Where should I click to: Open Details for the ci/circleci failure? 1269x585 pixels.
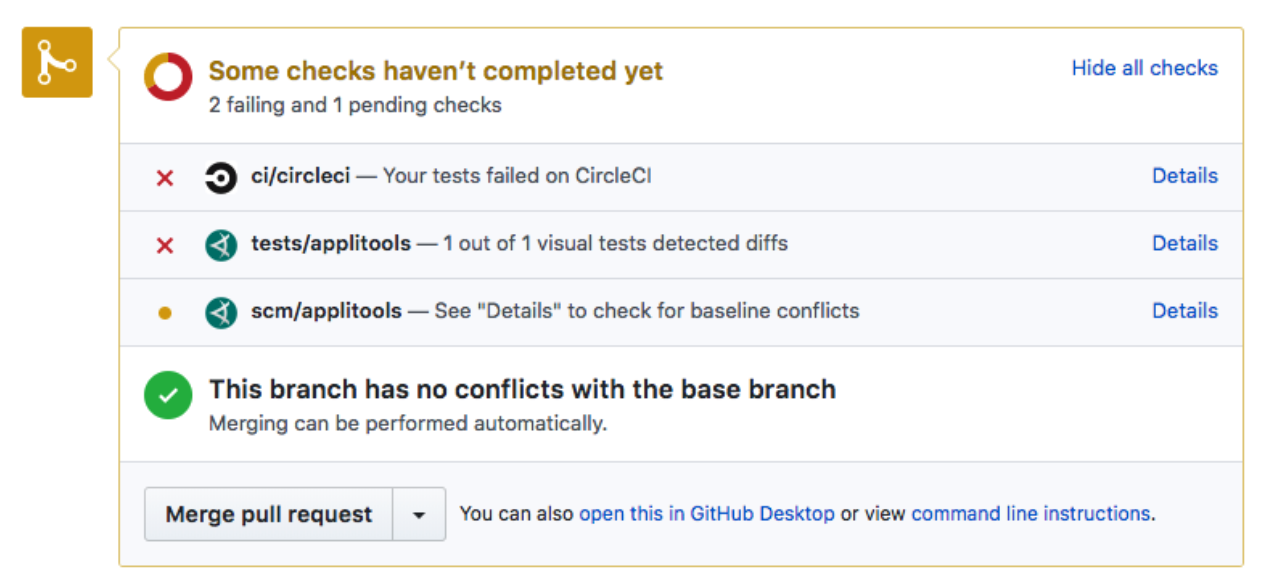(1184, 176)
